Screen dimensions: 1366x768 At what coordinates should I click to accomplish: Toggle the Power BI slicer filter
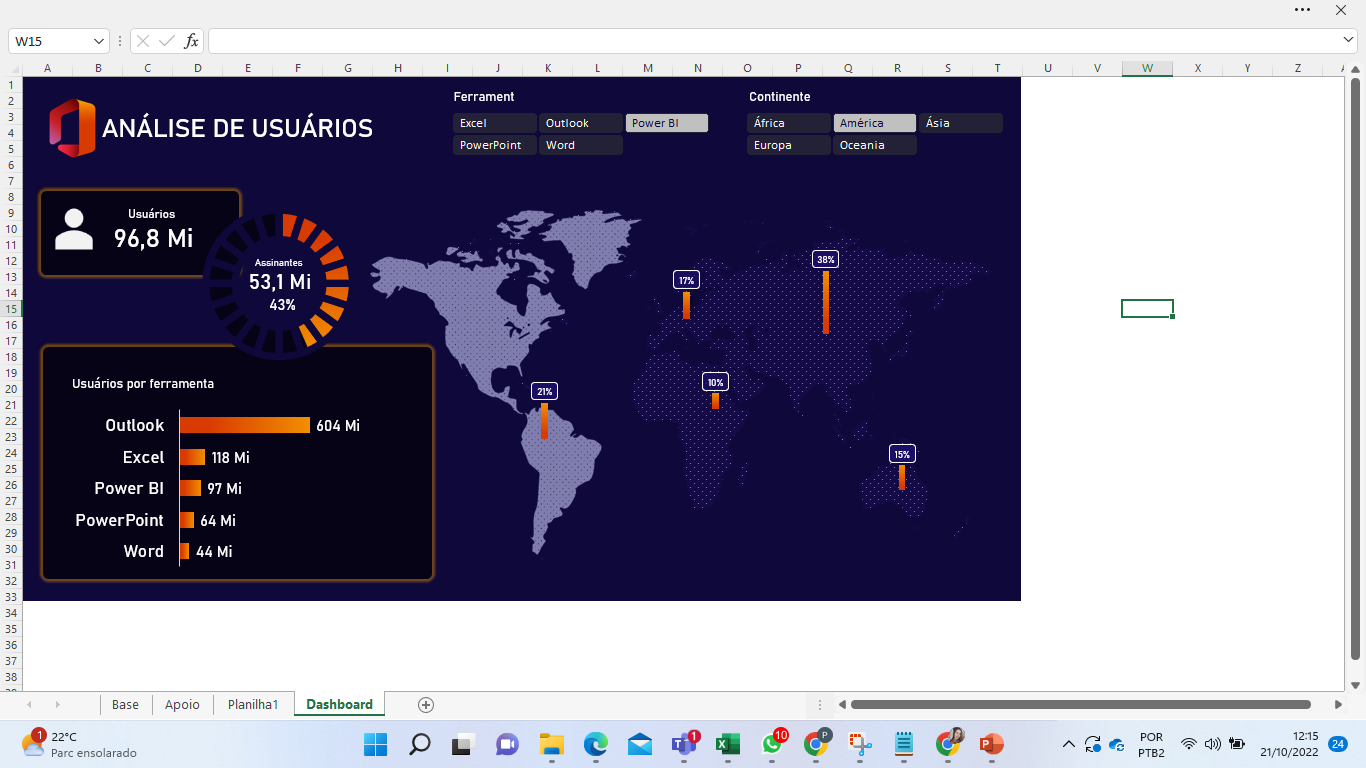tap(666, 123)
